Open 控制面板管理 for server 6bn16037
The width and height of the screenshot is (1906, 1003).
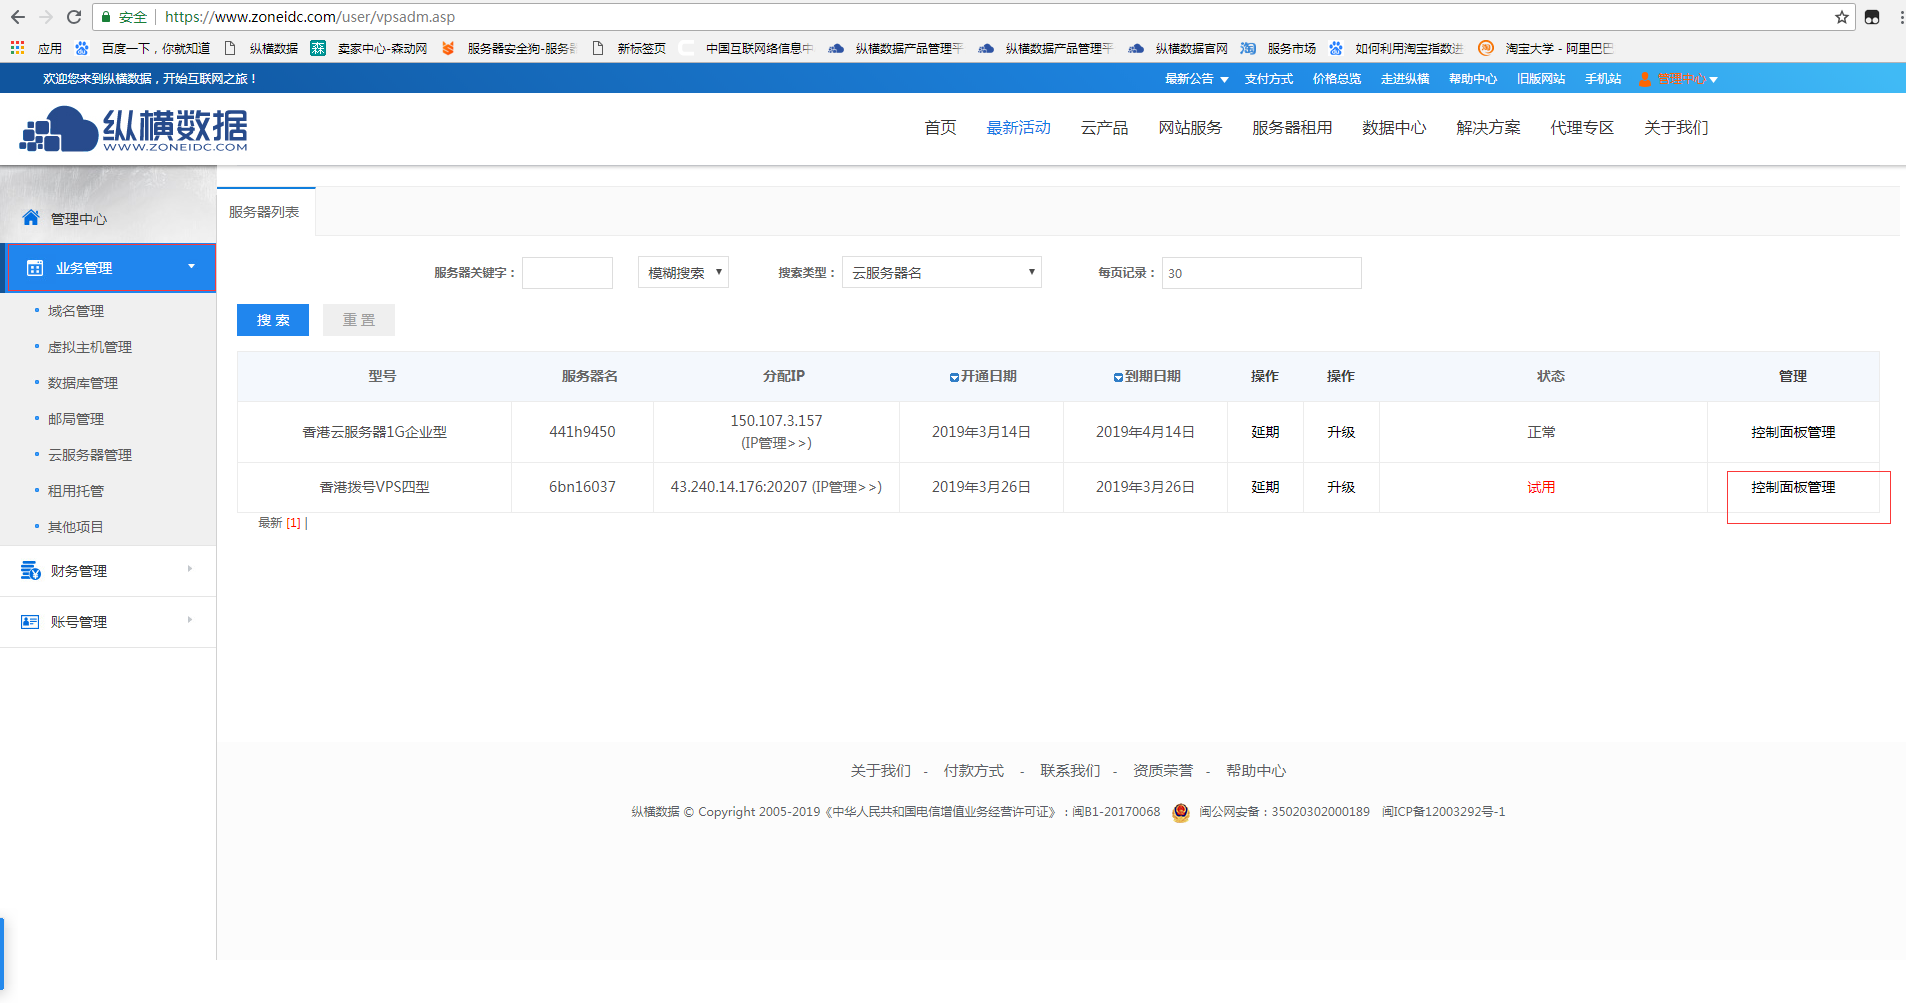(1793, 487)
